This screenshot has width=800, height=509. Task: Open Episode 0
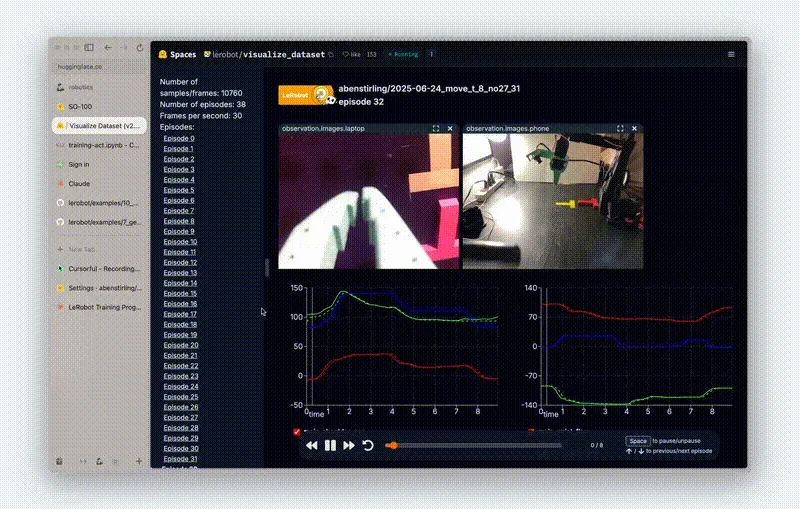[x=179, y=138]
